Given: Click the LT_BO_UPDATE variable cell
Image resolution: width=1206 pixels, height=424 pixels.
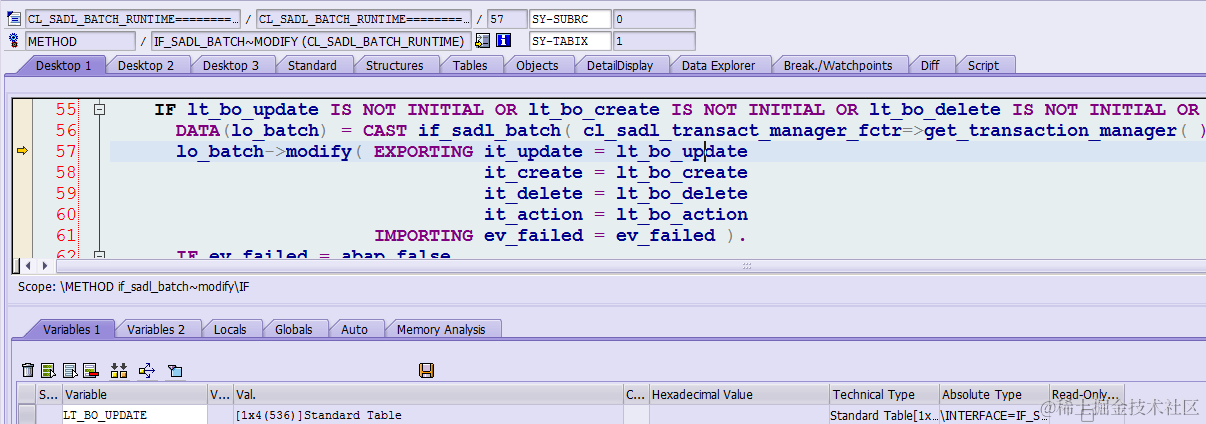Looking at the screenshot, I should point(134,415).
